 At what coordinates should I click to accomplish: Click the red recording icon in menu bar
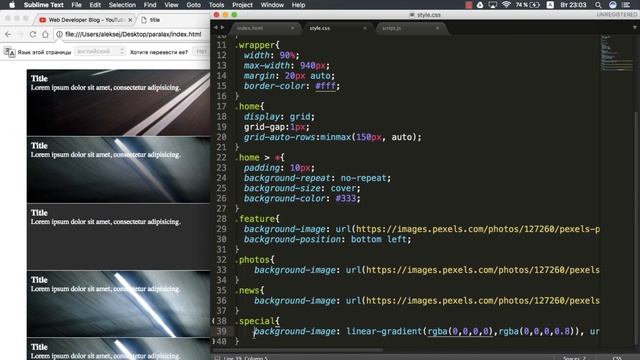click(469, 5)
